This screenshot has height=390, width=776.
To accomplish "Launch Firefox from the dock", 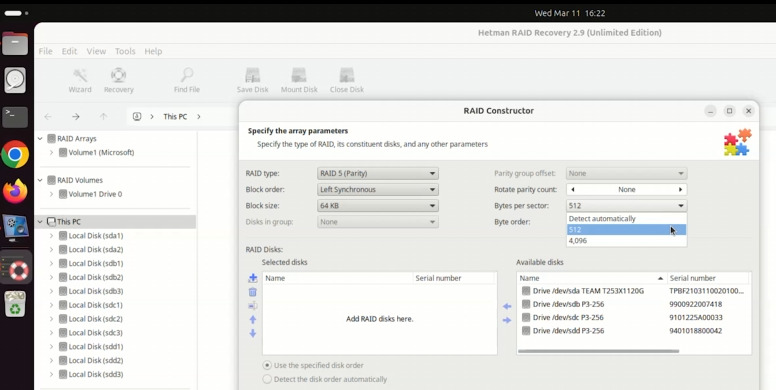I will coord(15,192).
